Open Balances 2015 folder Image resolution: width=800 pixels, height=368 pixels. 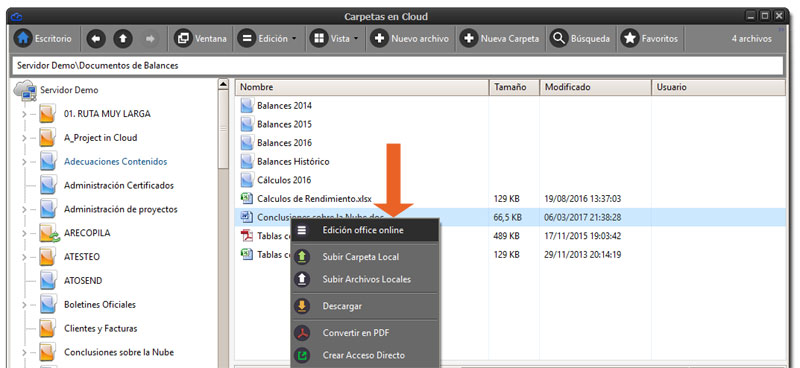click(x=284, y=124)
